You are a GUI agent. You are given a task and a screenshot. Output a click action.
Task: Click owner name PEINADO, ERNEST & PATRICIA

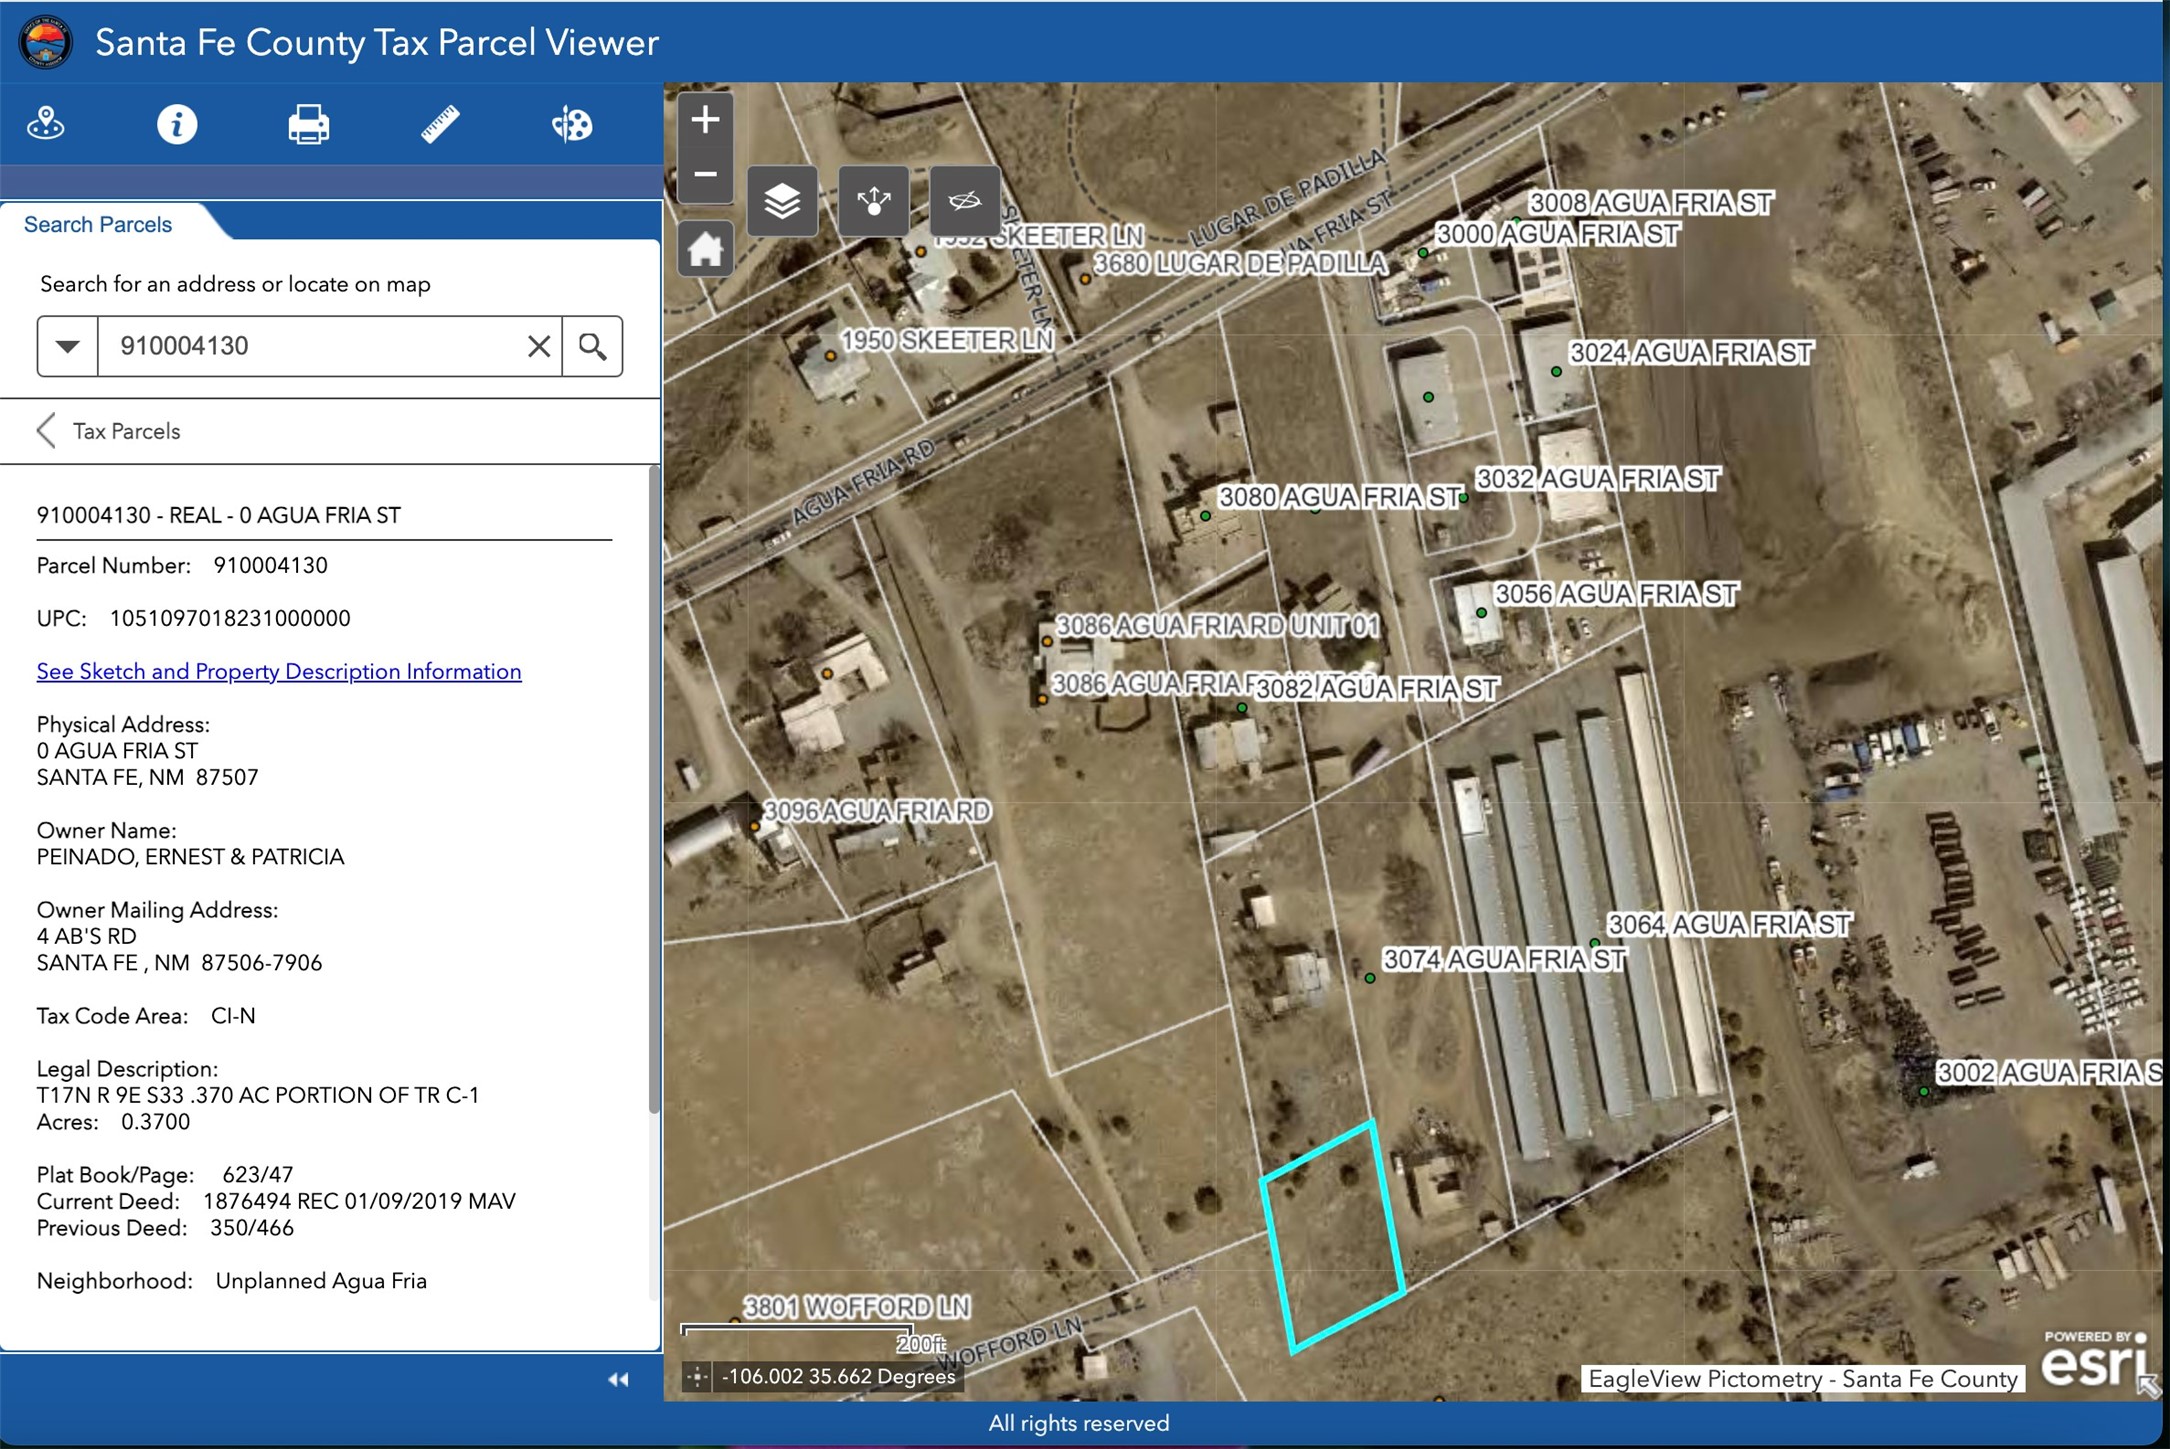(191, 857)
